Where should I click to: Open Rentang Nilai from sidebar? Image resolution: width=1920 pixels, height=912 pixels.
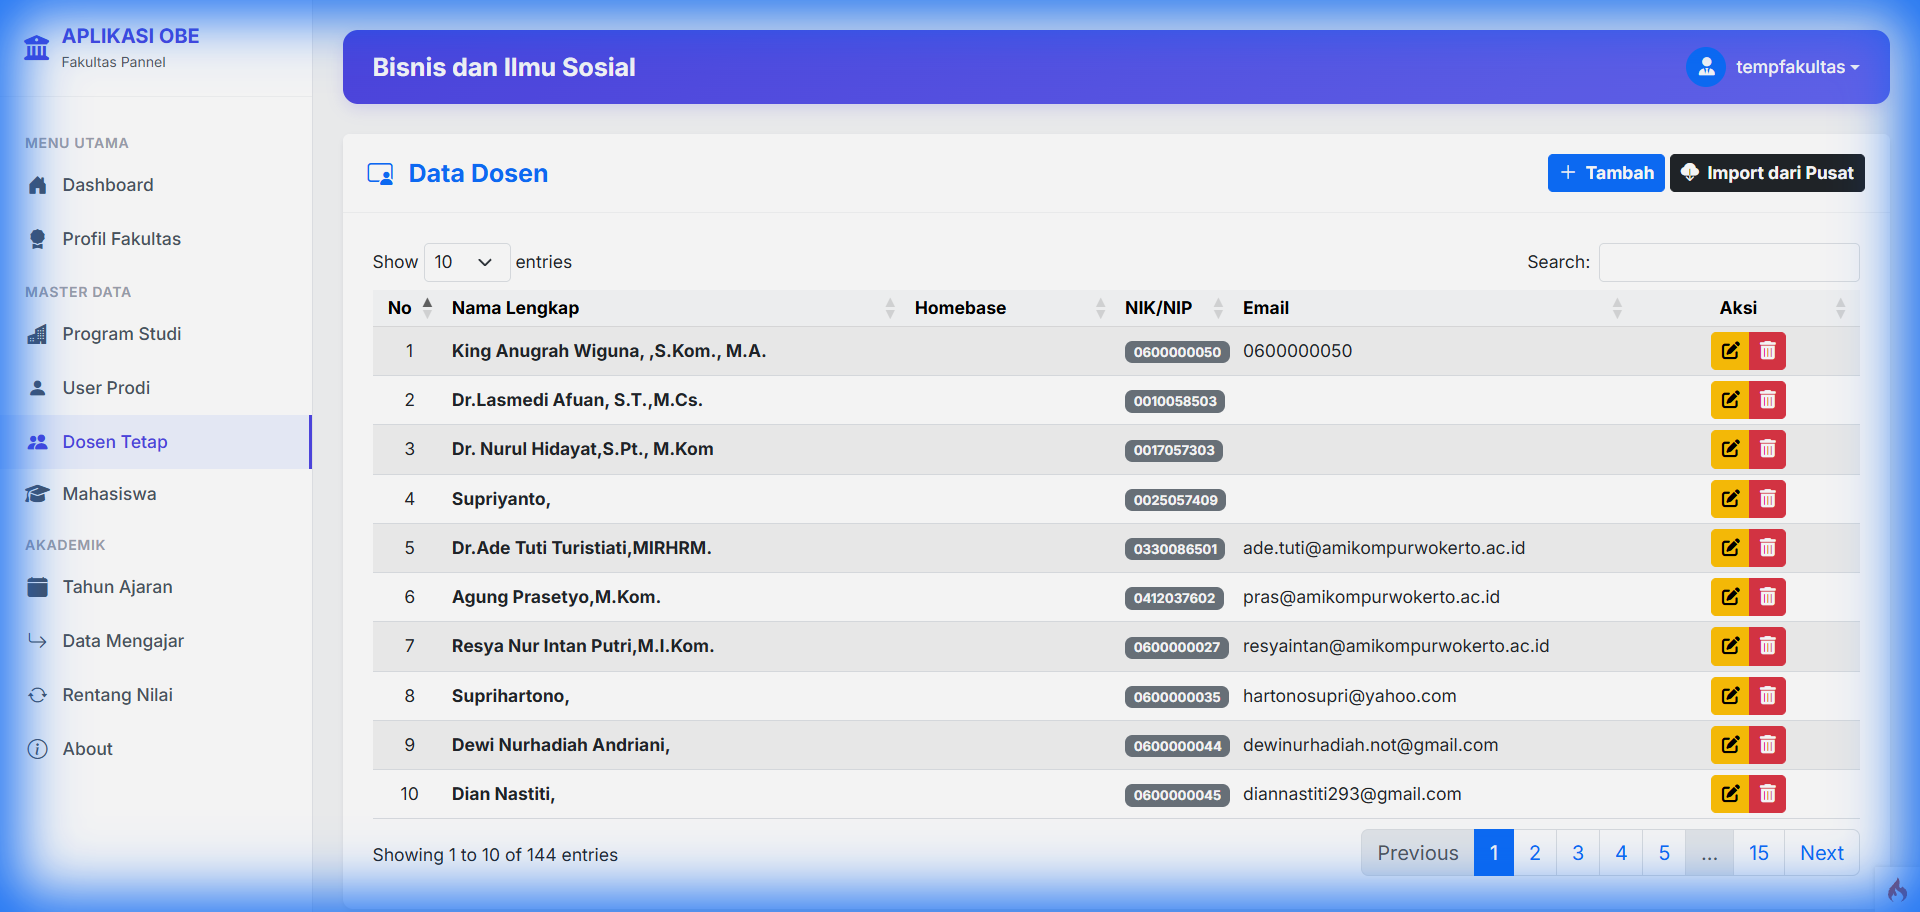pos(117,695)
